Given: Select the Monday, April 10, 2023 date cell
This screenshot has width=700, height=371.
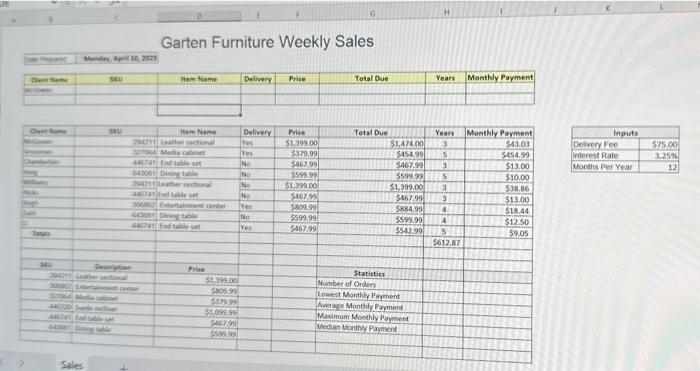Looking at the screenshot, I should [117, 58].
